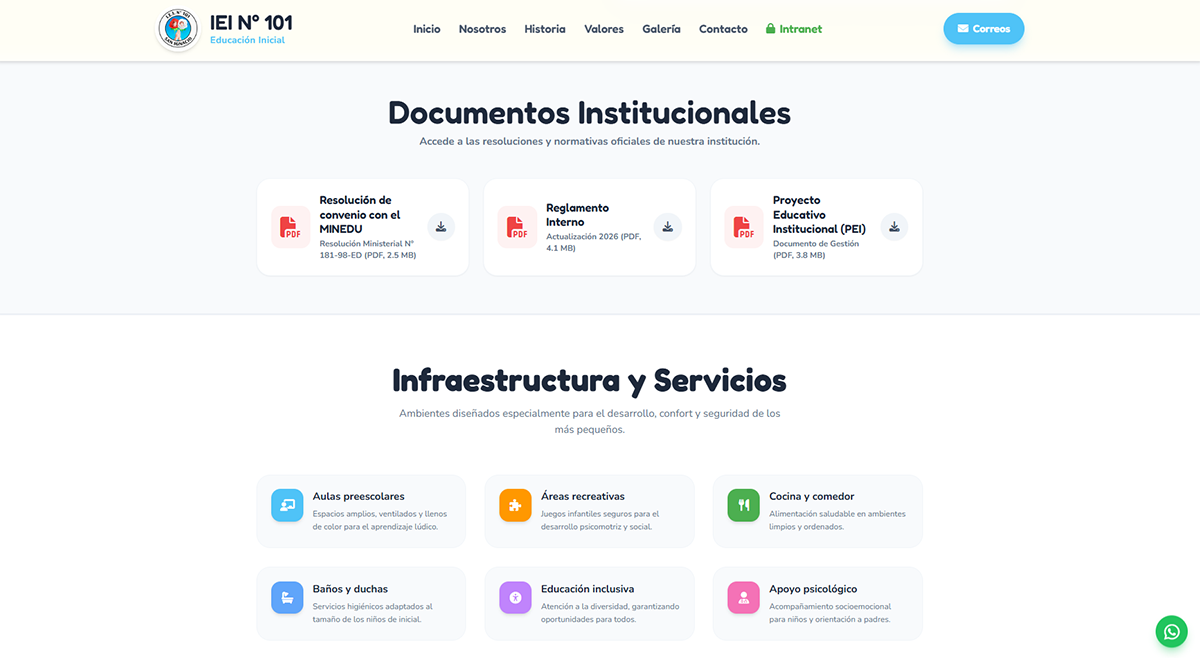
Task: Click the red PDF icon for Reglamento Interno
Action: [517, 227]
